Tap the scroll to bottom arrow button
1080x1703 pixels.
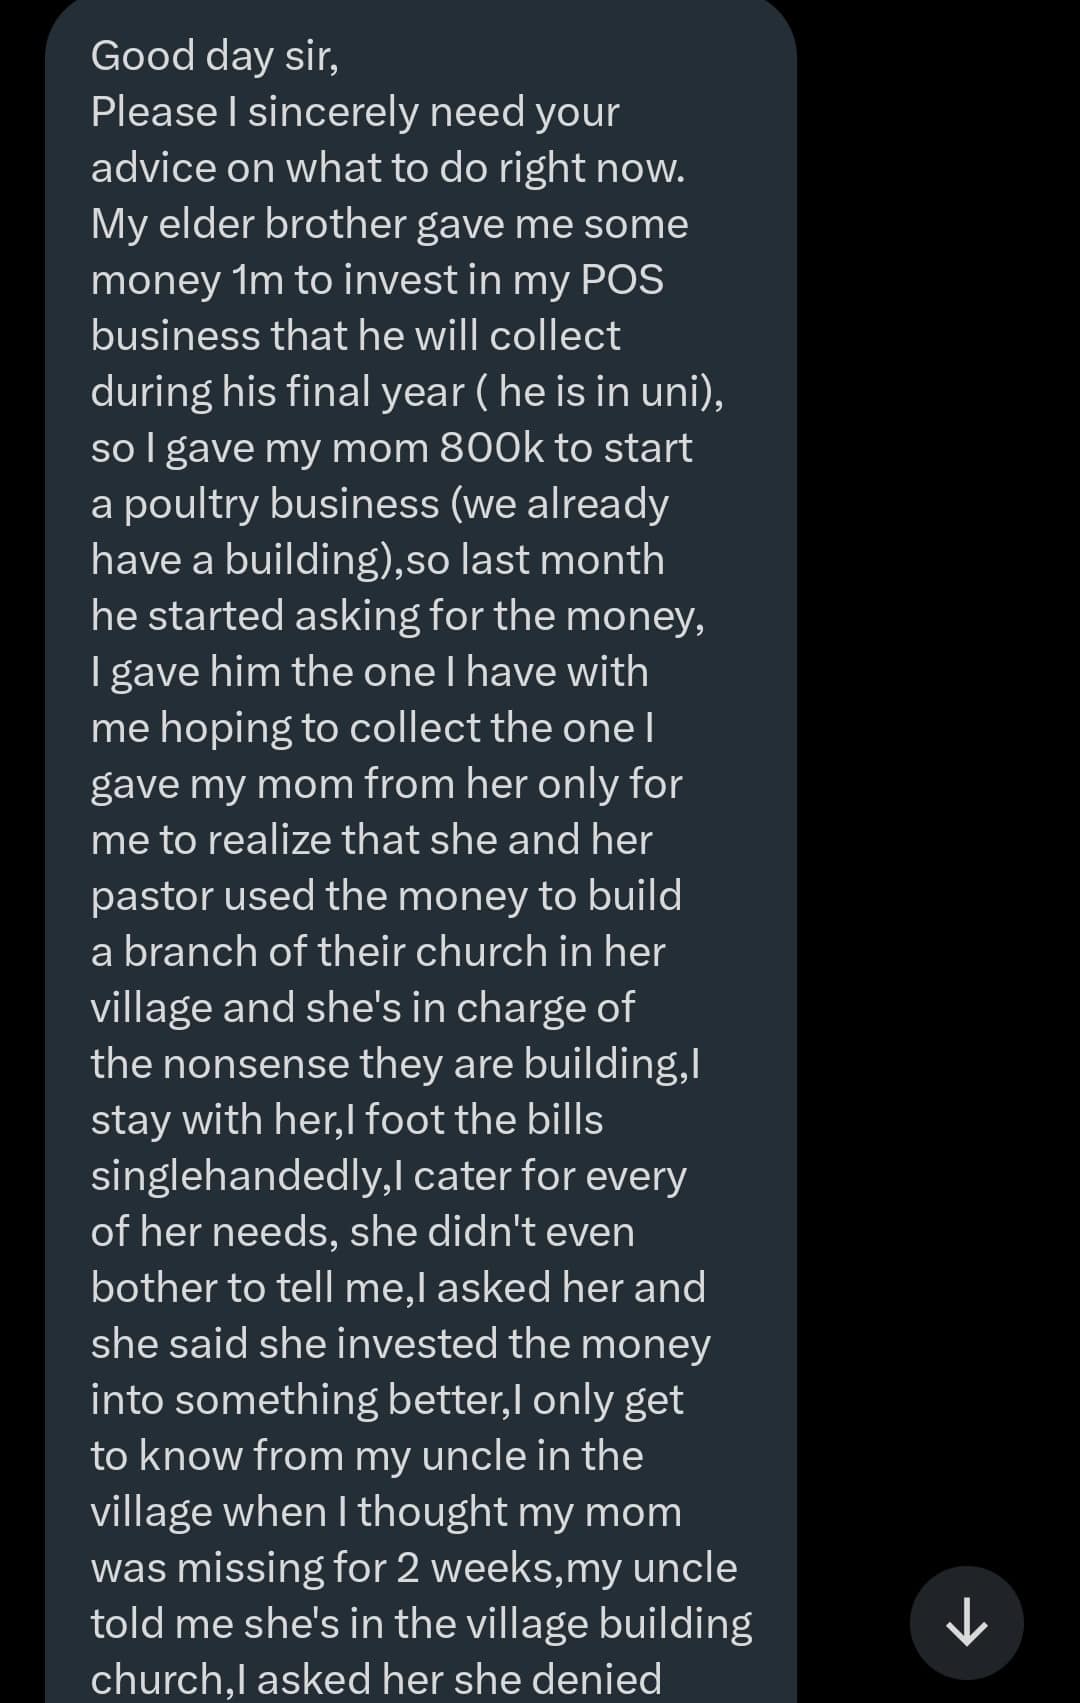pos(966,1622)
